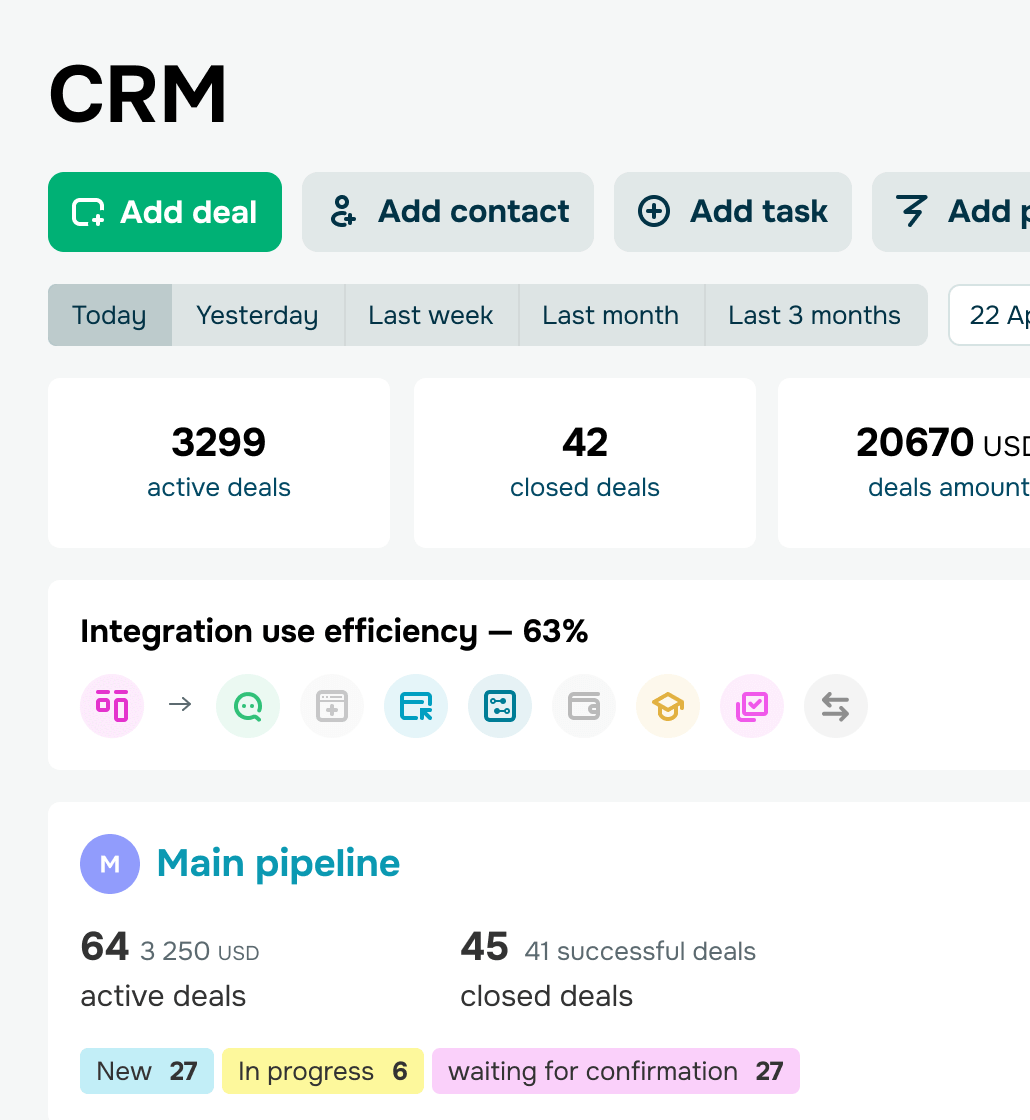
Task: Choose the Last month filter
Action: [611, 315]
